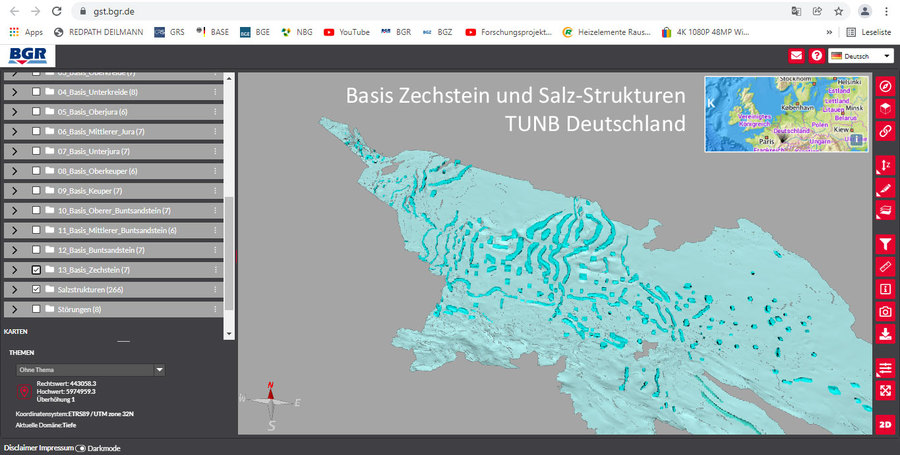Screen dimensions: 900x455
Task: Open the Ohne Thema dropdown
Action: [x=90, y=369]
